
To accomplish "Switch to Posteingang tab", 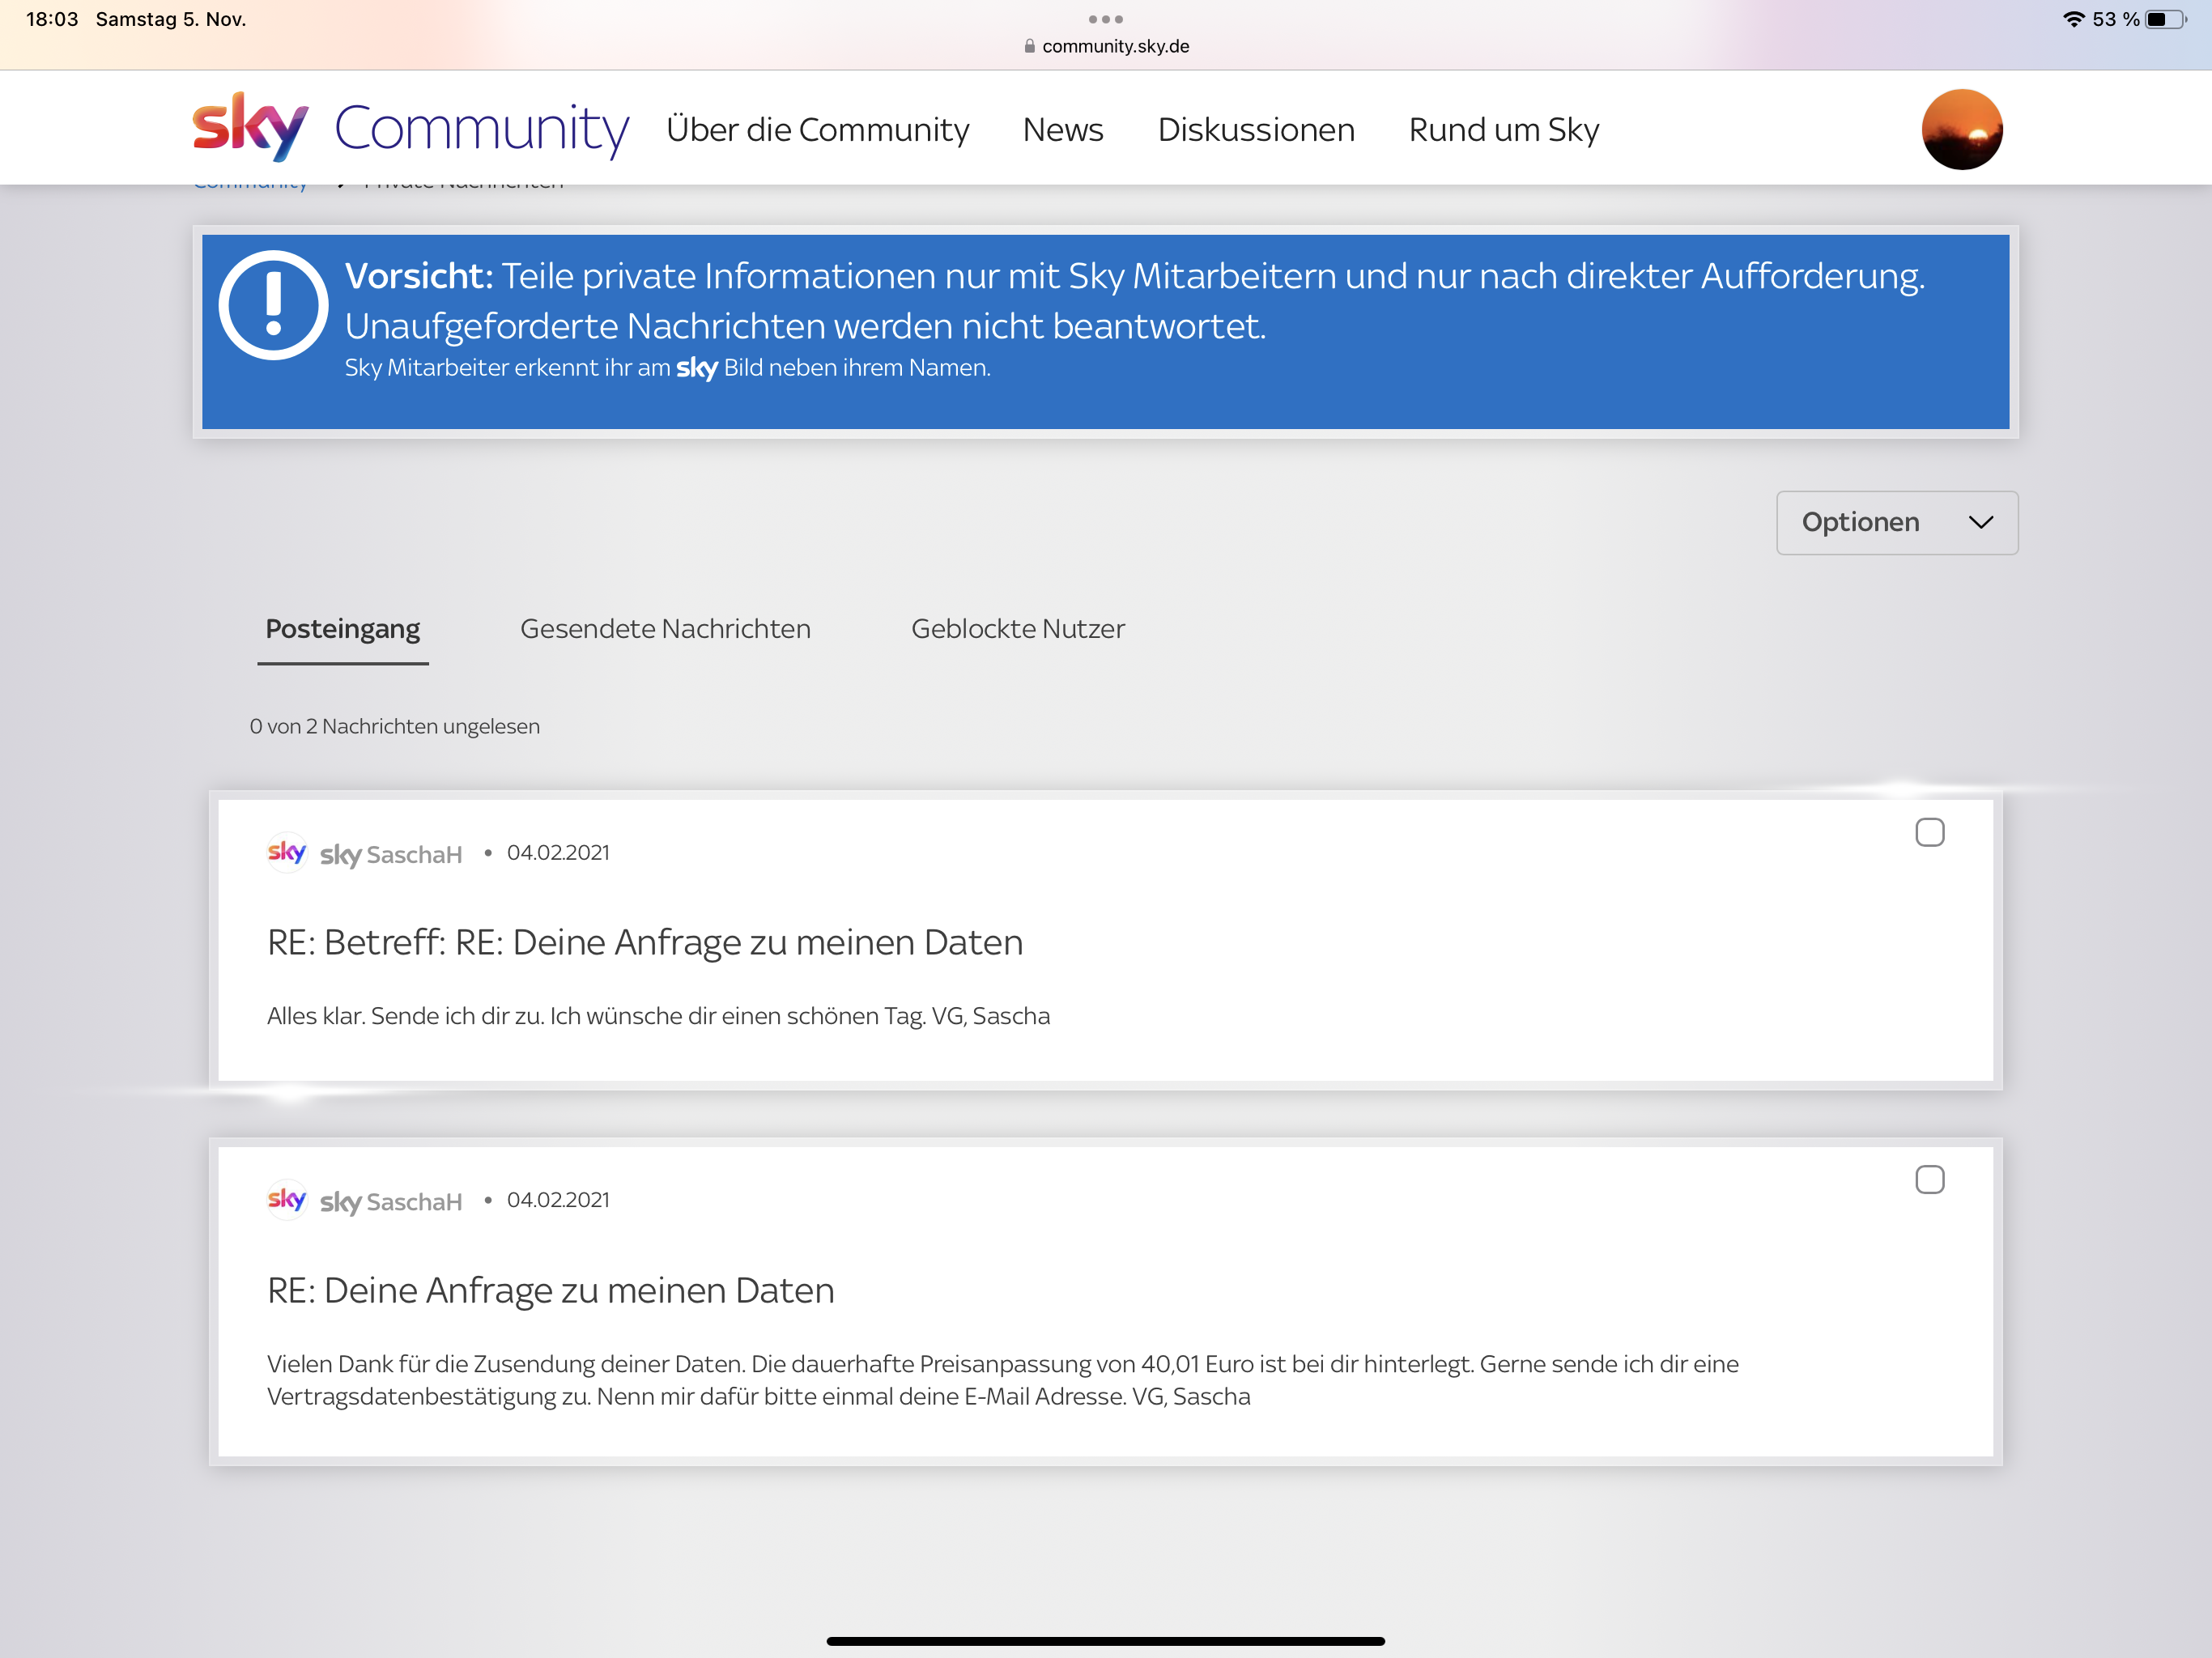I will 342,629.
